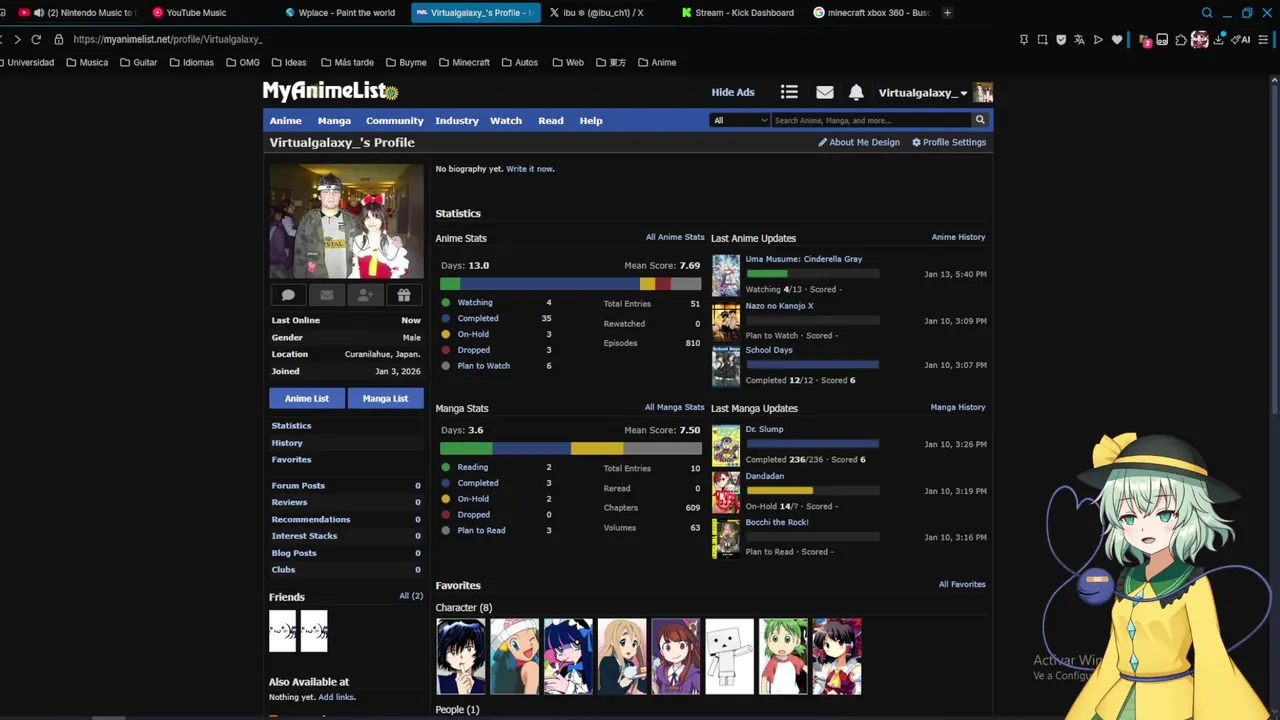The height and width of the screenshot is (720, 1280).
Task: Expand the Virtualgalaxy_ account dropdown arrow
Action: (x=963, y=93)
